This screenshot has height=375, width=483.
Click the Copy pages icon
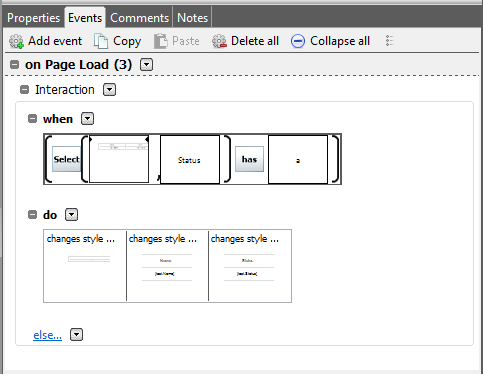101,41
